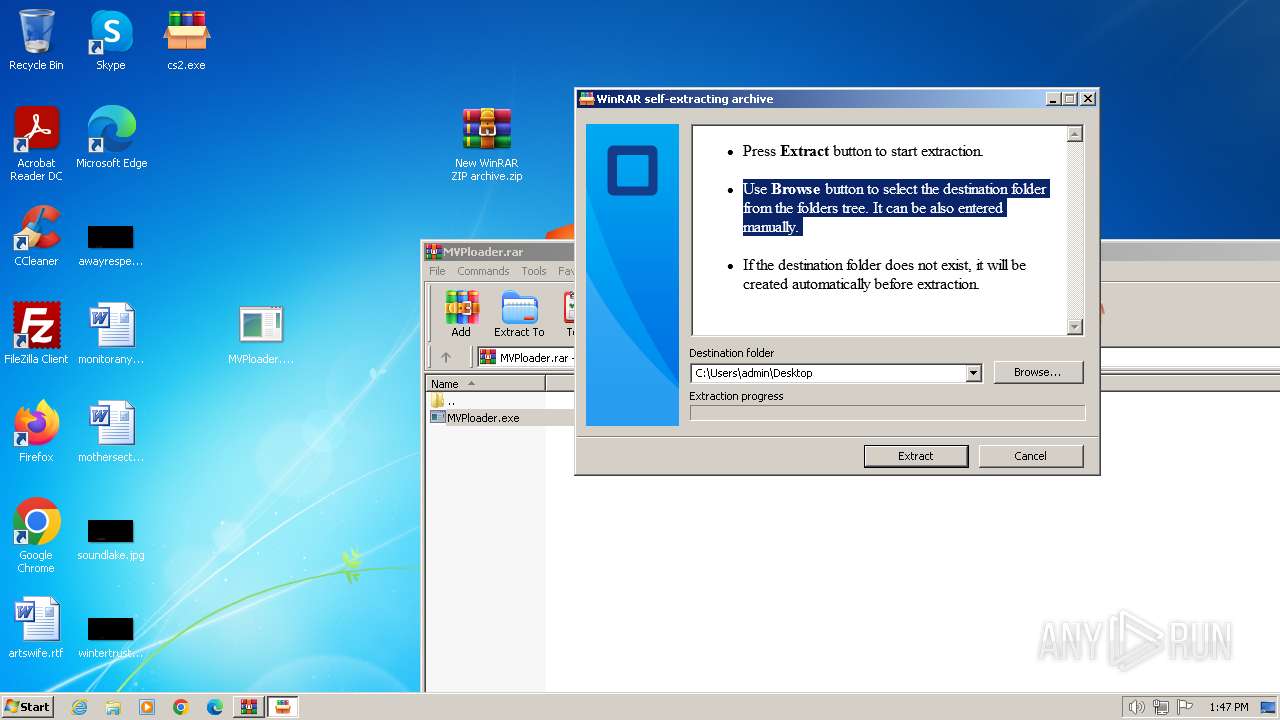This screenshot has width=1280, height=720.
Task: Click the Extract To icon in the WinRAR toolbar
Action: pyautogui.click(x=519, y=313)
